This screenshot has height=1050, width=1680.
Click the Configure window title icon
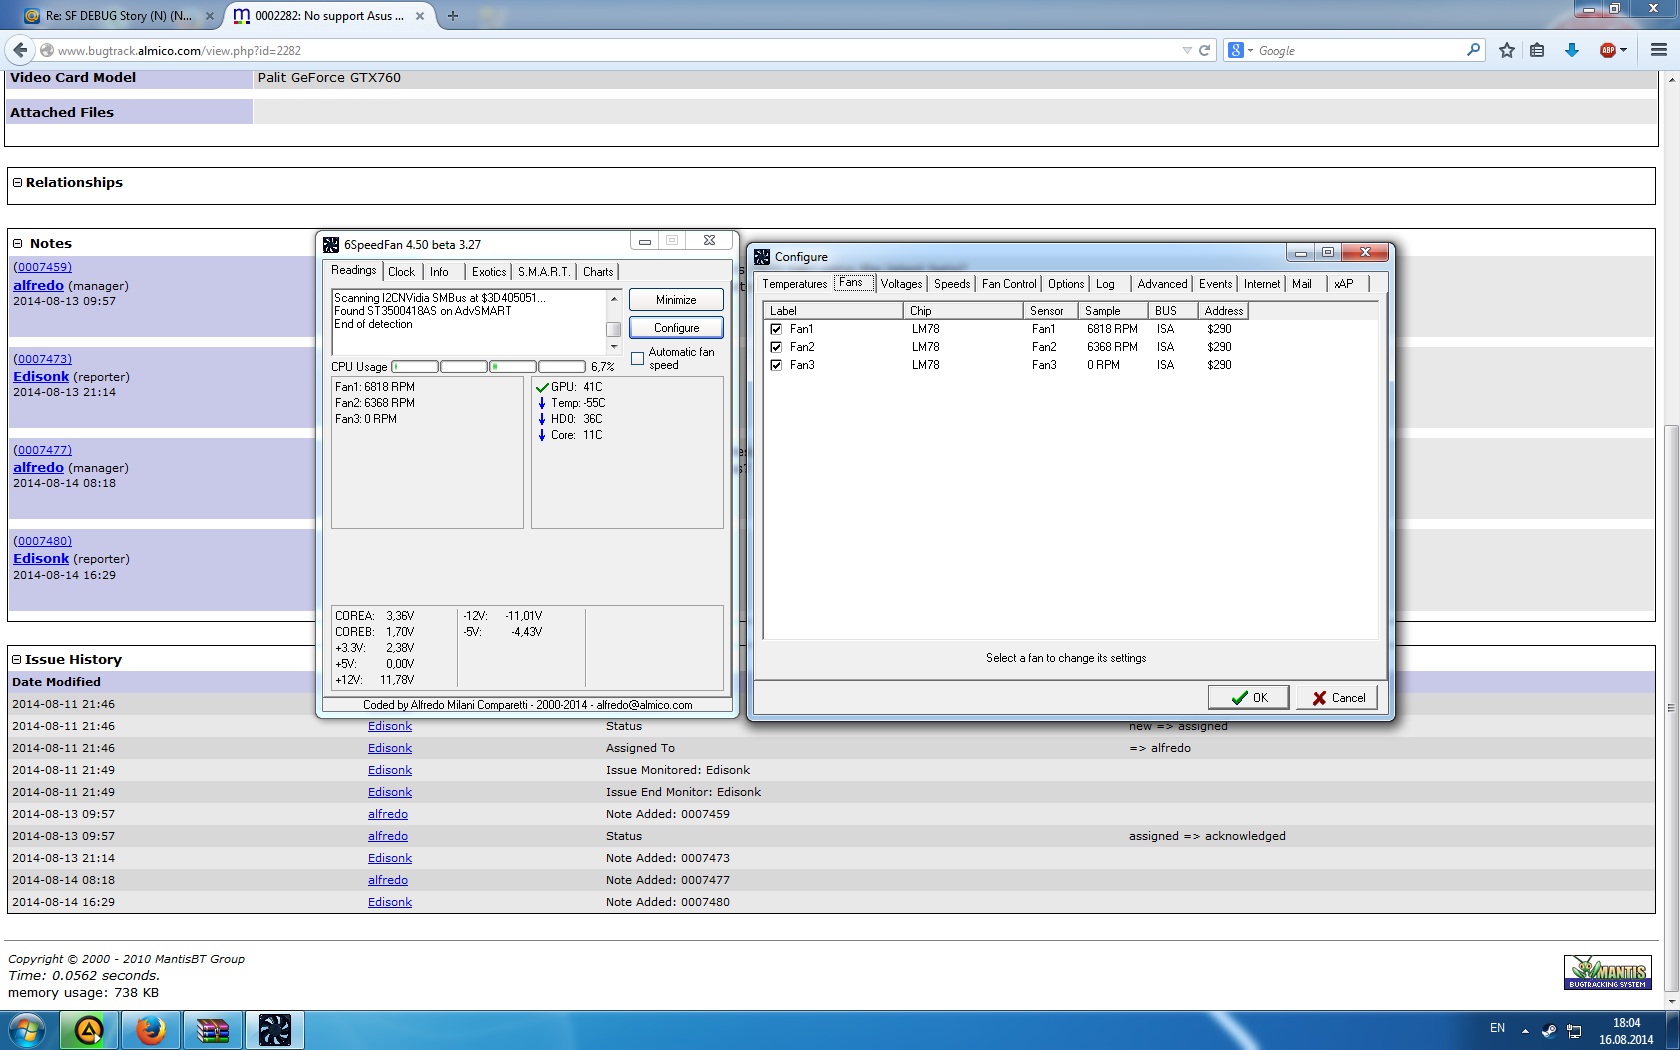click(762, 257)
